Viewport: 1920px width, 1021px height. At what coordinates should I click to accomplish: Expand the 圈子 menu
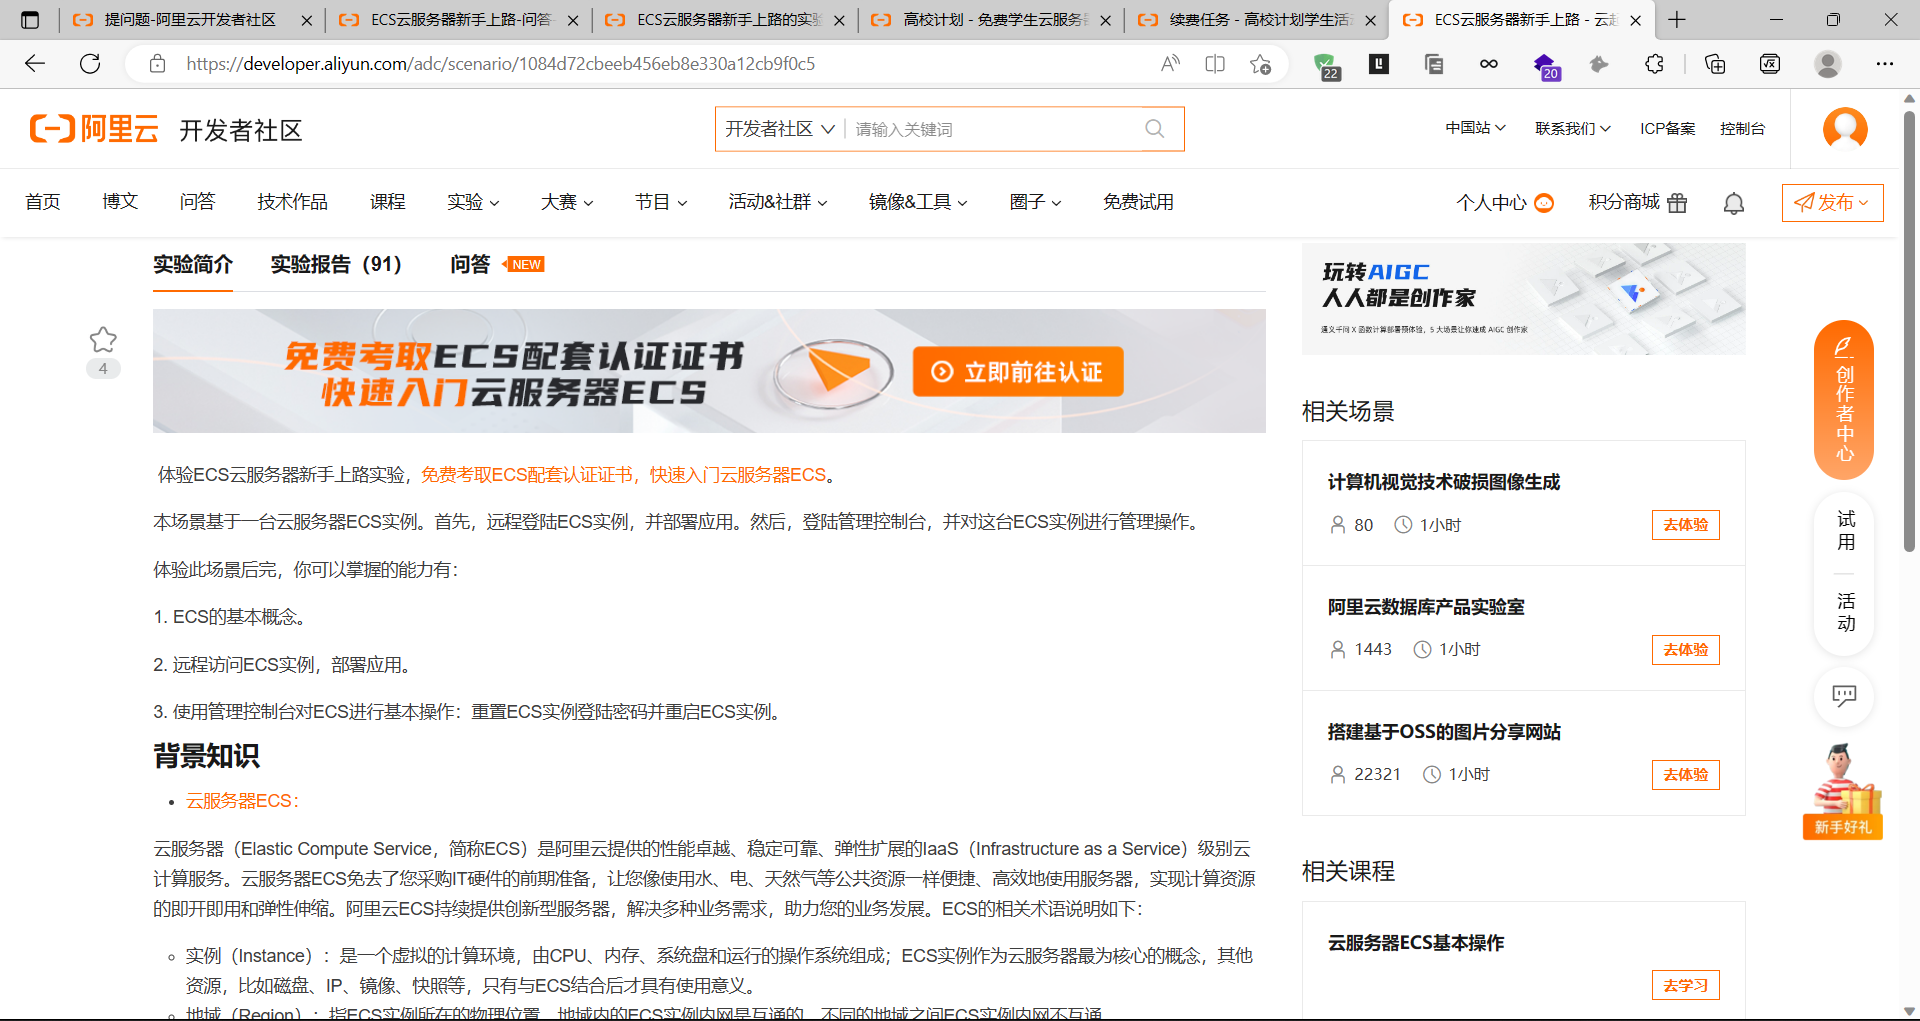click(1035, 202)
